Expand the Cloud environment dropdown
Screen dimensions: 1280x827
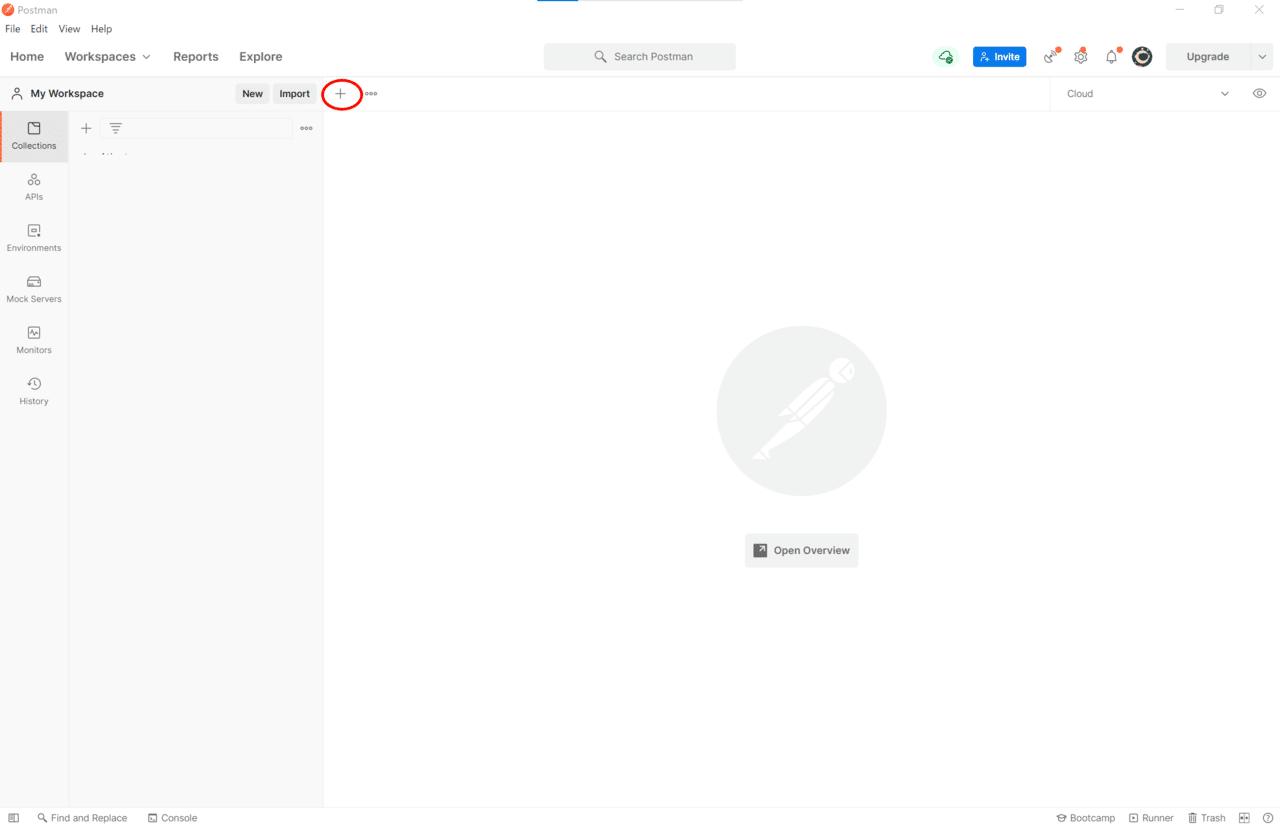coord(1148,94)
